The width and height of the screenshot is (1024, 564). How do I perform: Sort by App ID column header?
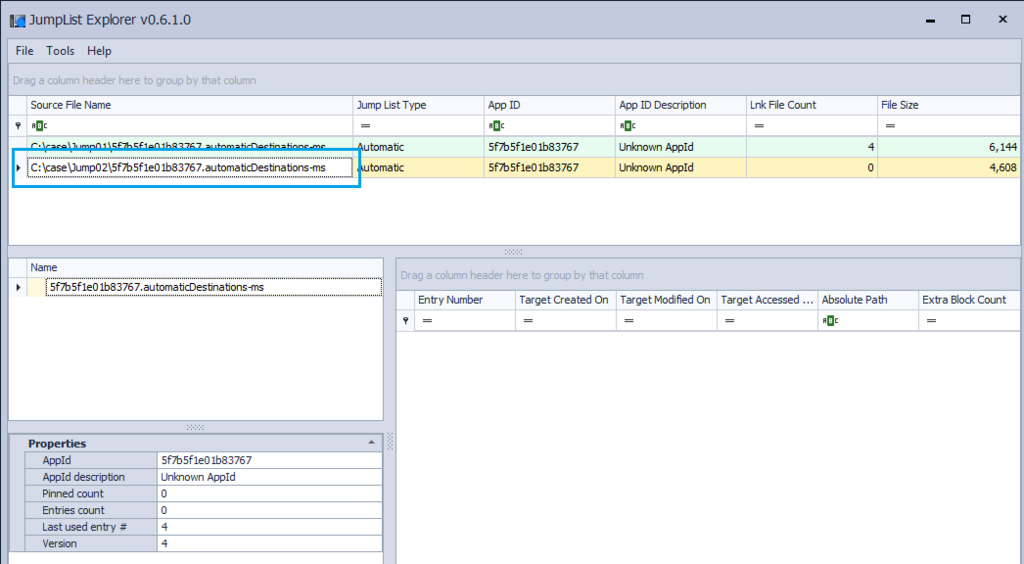[549, 105]
